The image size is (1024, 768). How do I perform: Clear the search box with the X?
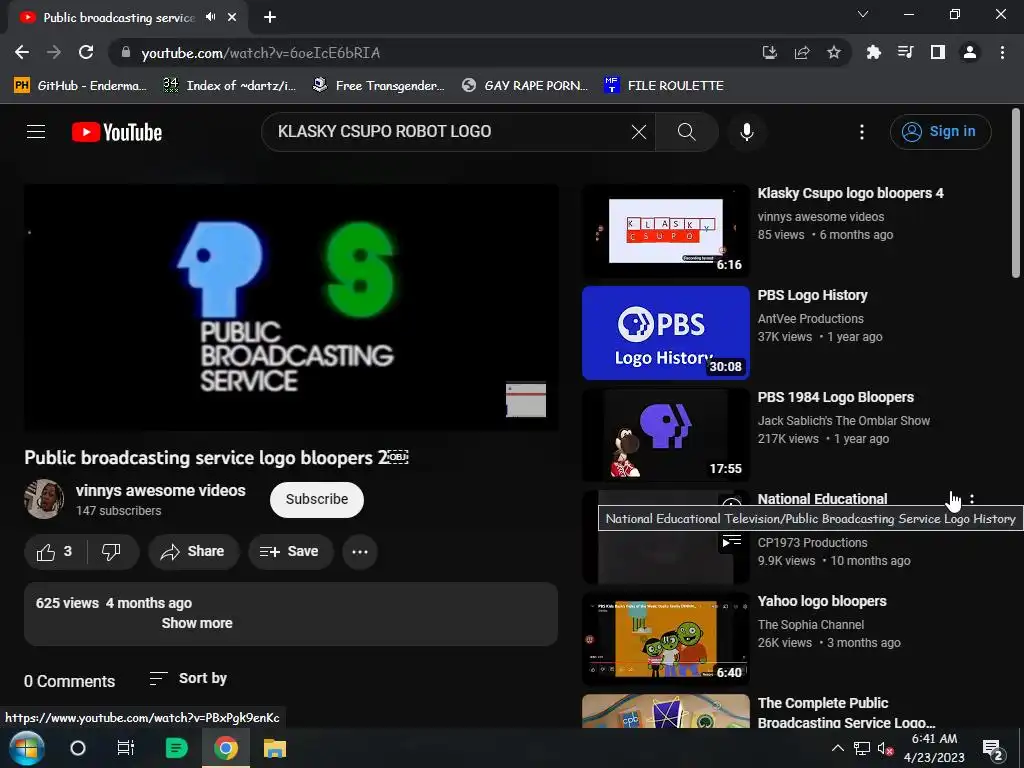tap(639, 132)
